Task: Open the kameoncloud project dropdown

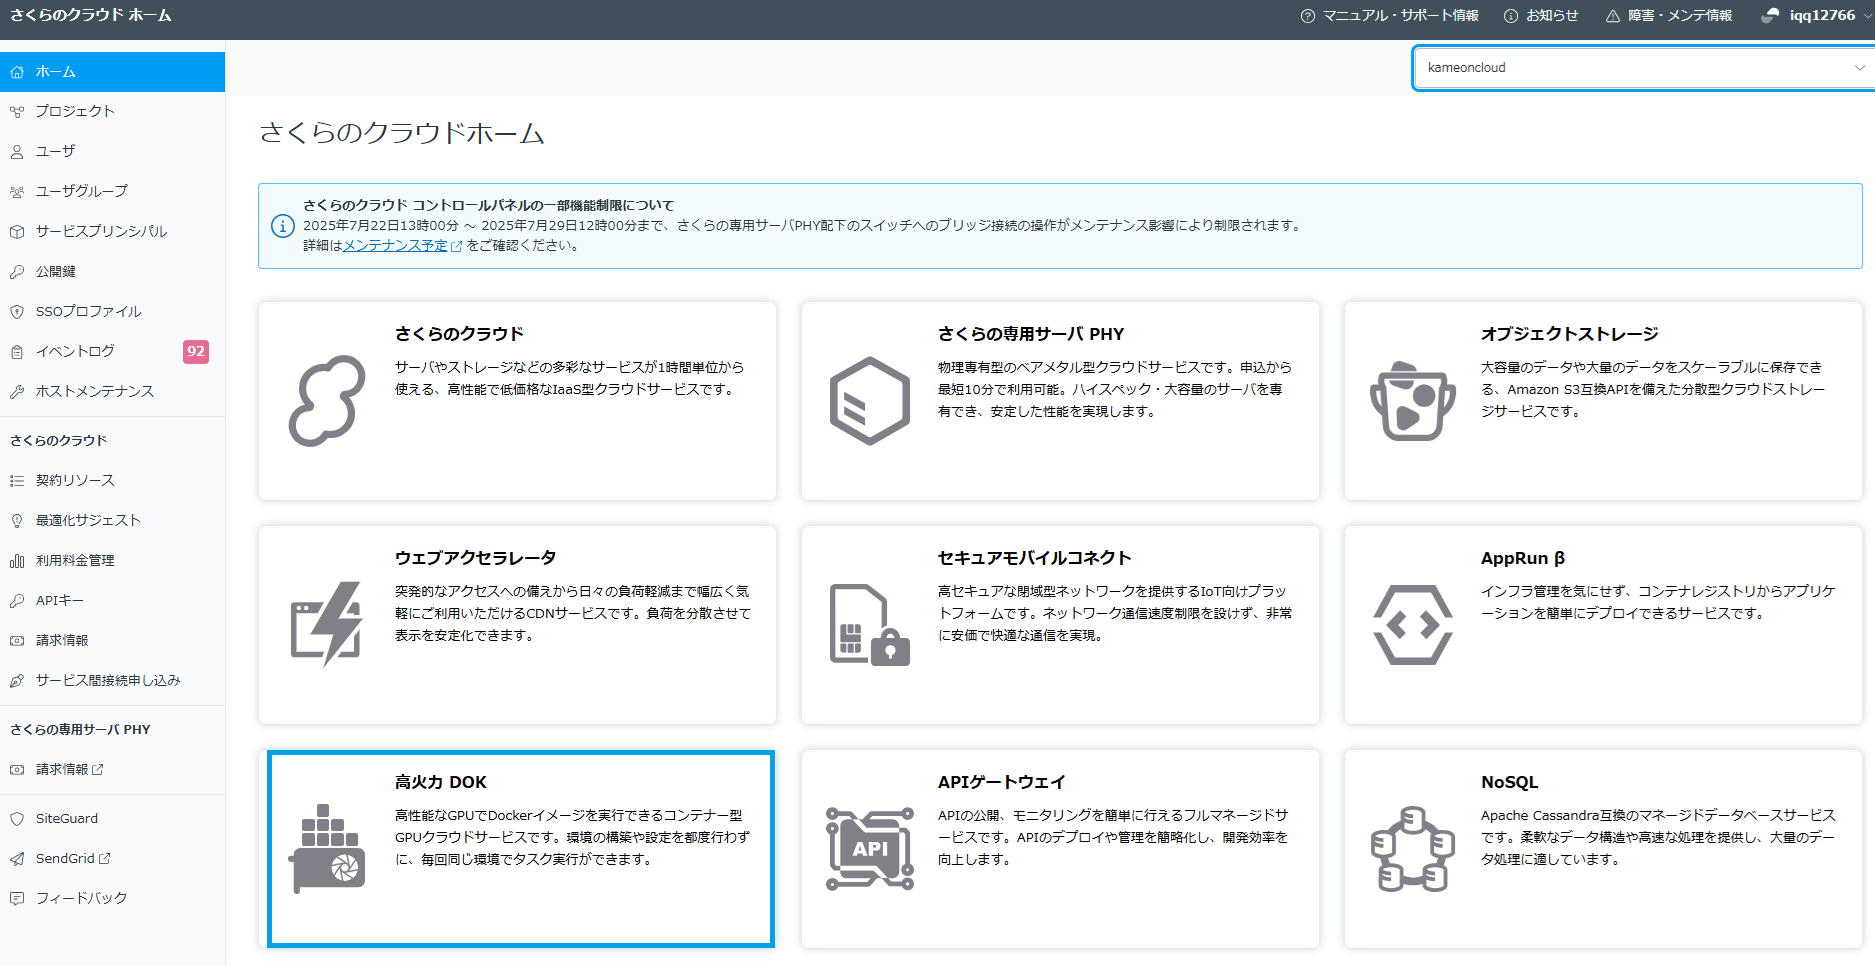Action: 1644,68
